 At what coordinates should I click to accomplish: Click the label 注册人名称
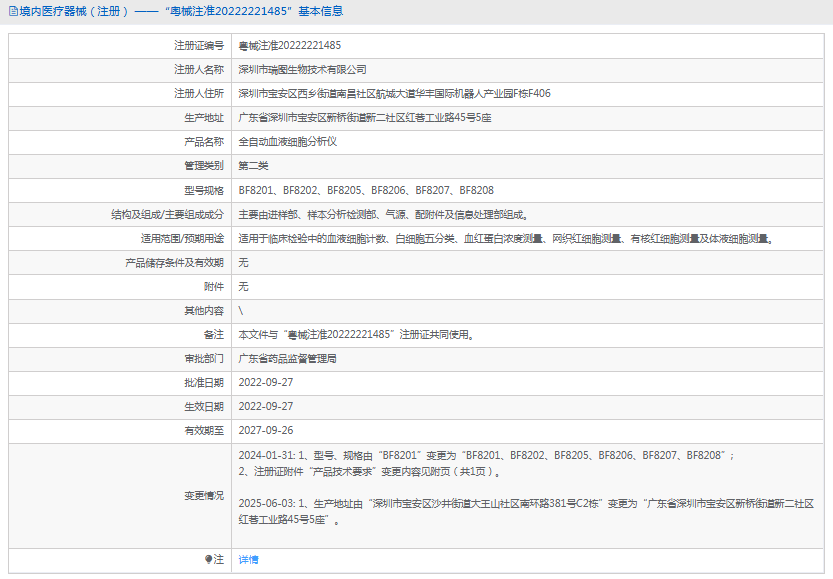tap(199, 70)
